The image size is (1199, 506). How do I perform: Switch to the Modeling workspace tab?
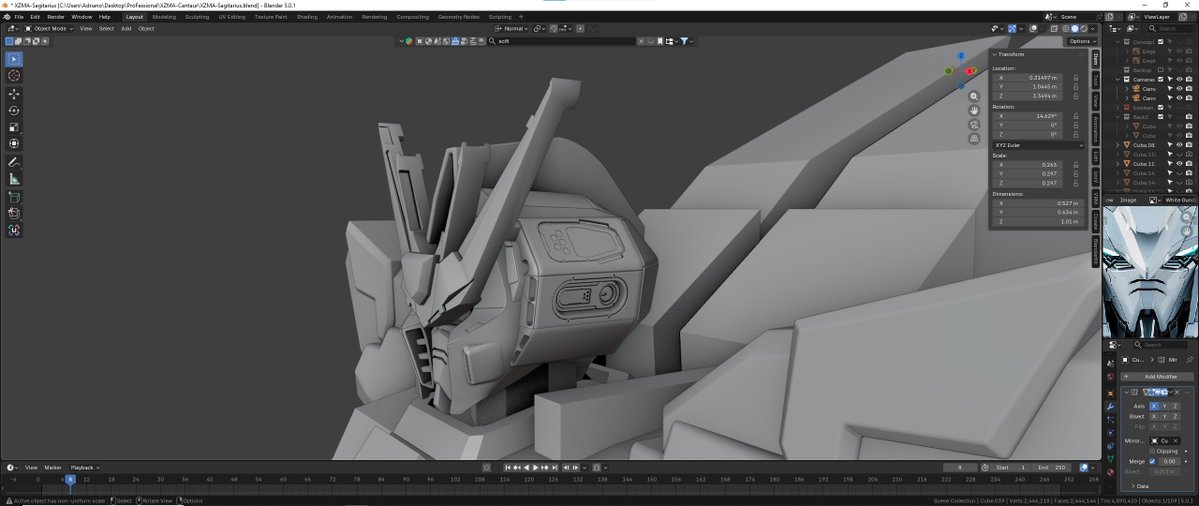tap(164, 16)
